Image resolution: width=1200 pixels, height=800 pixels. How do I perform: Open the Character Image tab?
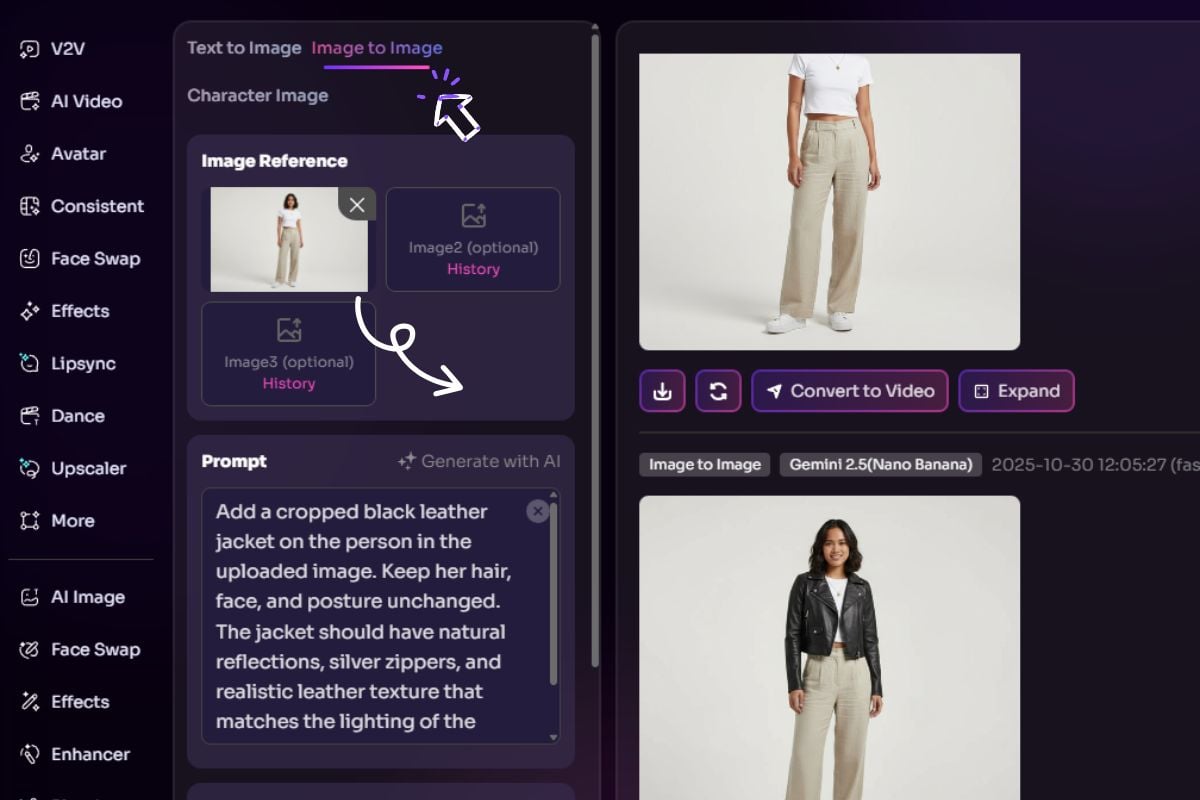click(x=258, y=96)
